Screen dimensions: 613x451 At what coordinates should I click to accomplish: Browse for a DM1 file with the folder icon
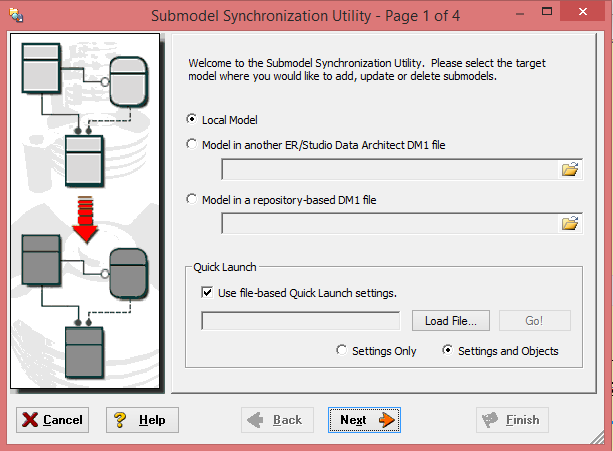[x=570, y=170]
